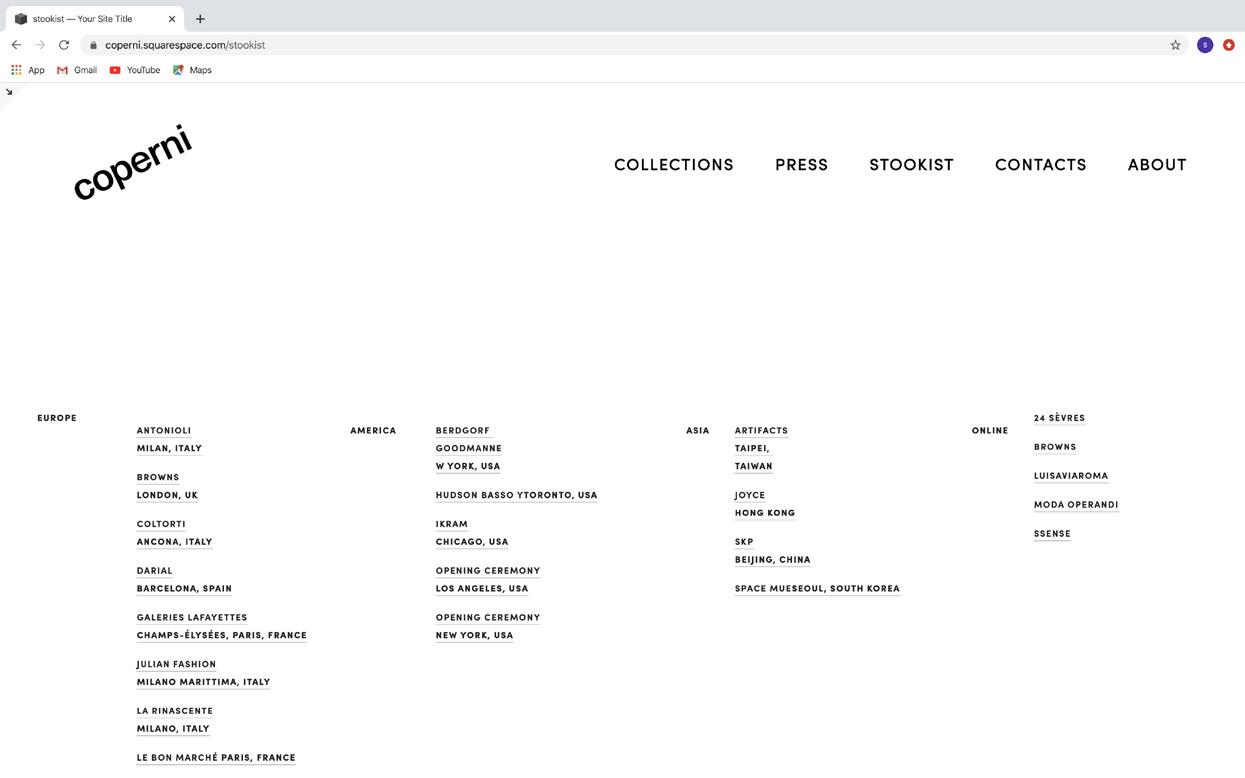The image size is (1245, 778).
Task: Click Champs-Élysées, Paris, France link
Action: point(222,637)
